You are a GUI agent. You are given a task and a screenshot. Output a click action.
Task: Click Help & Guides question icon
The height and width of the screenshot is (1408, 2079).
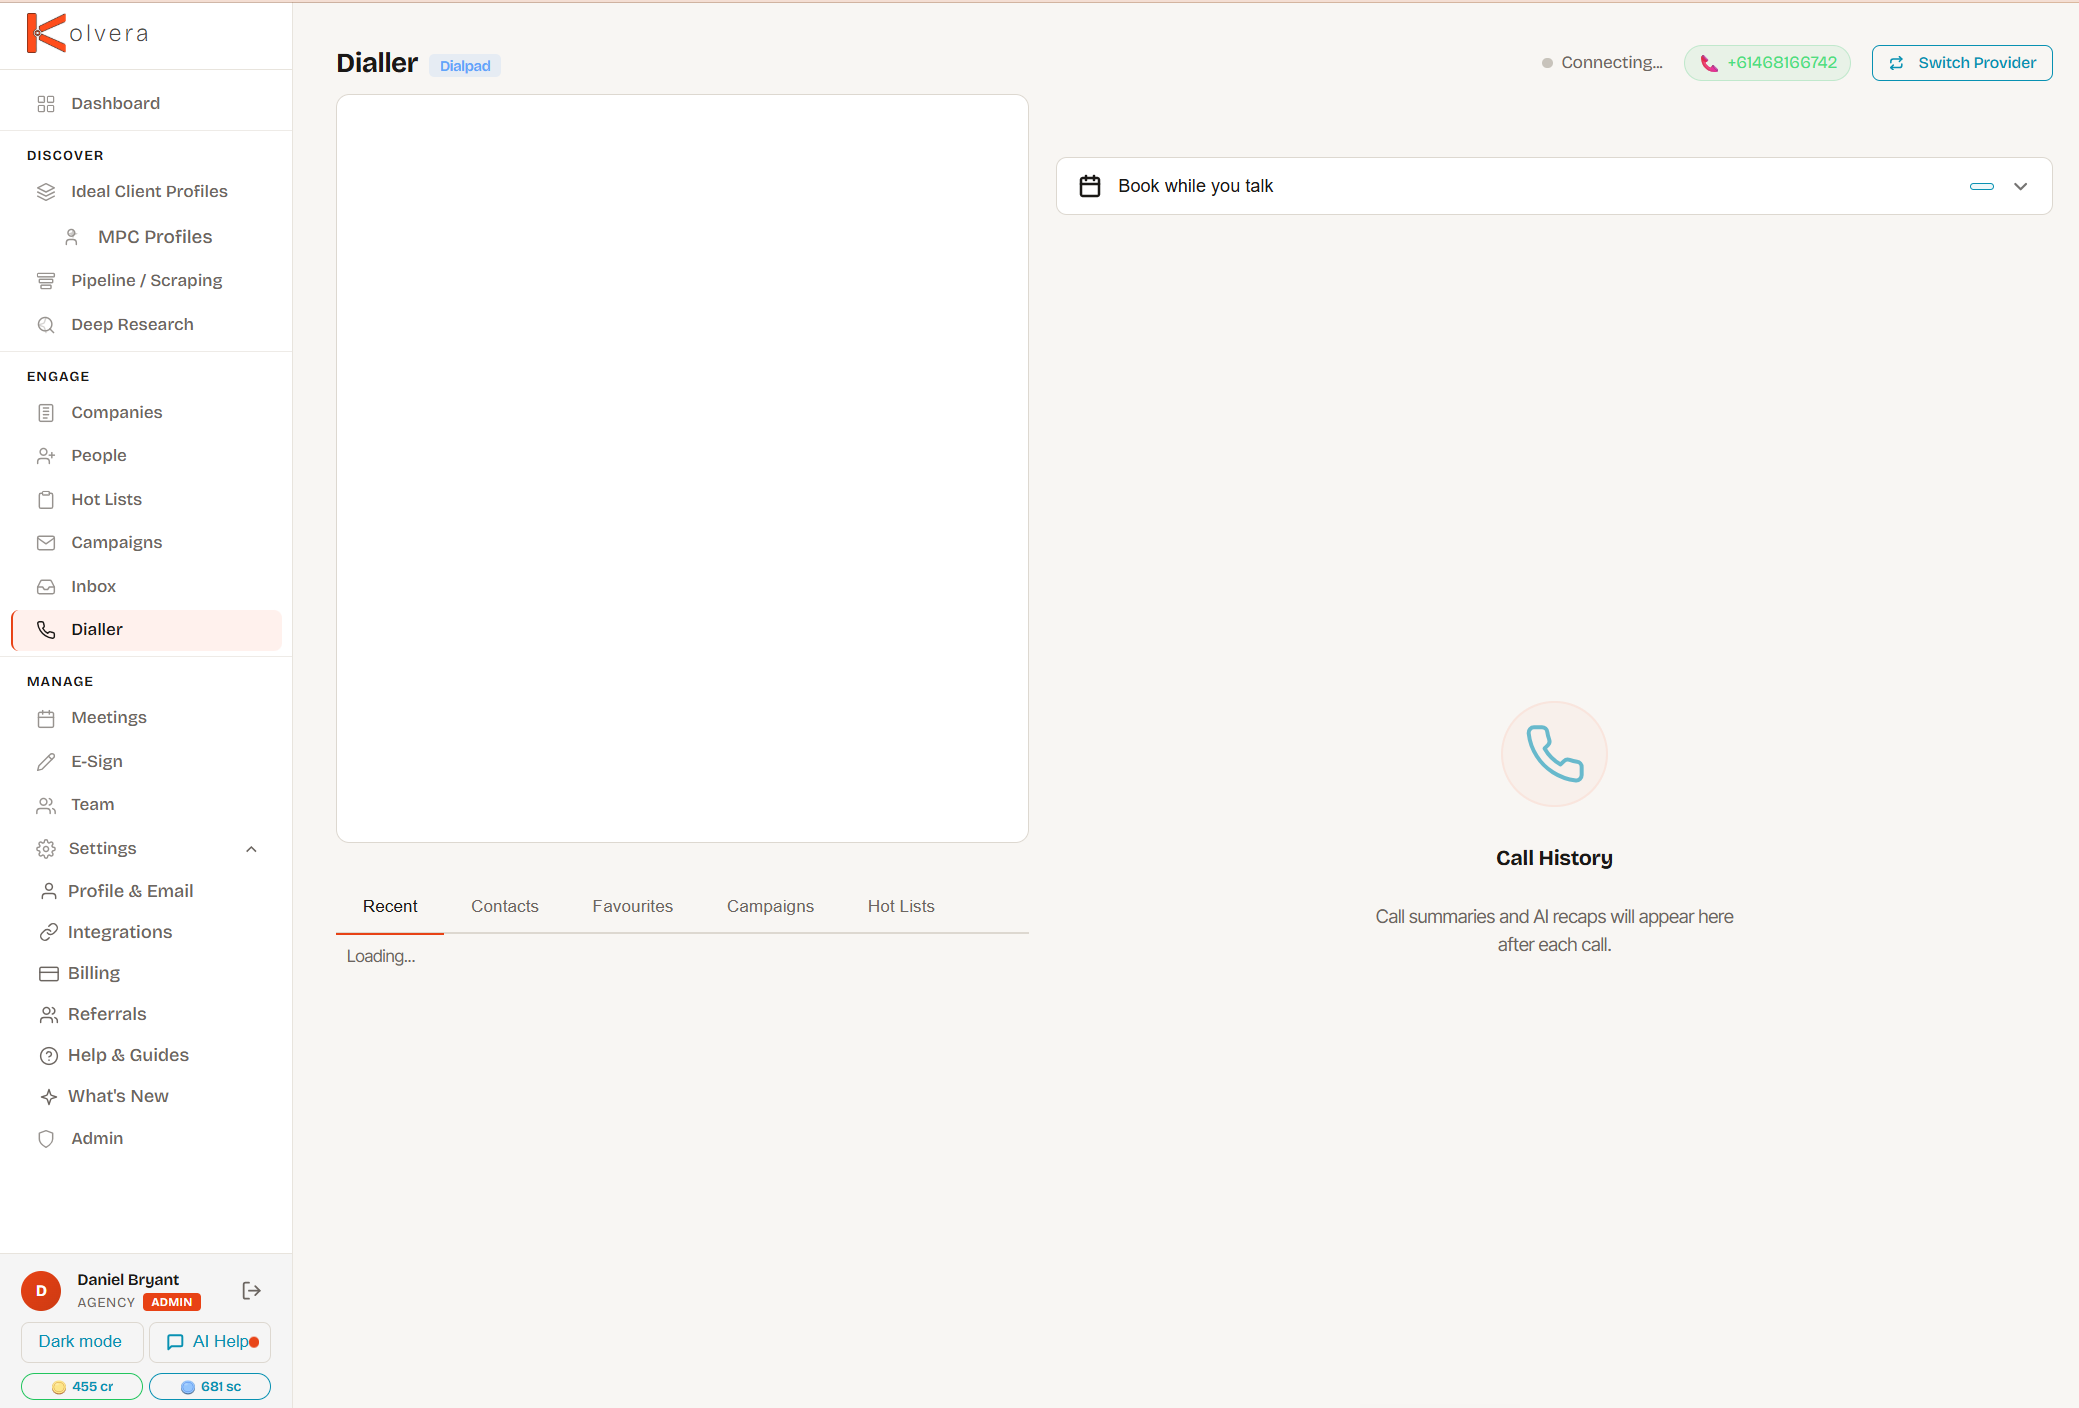pyautogui.click(x=49, y=1056)
